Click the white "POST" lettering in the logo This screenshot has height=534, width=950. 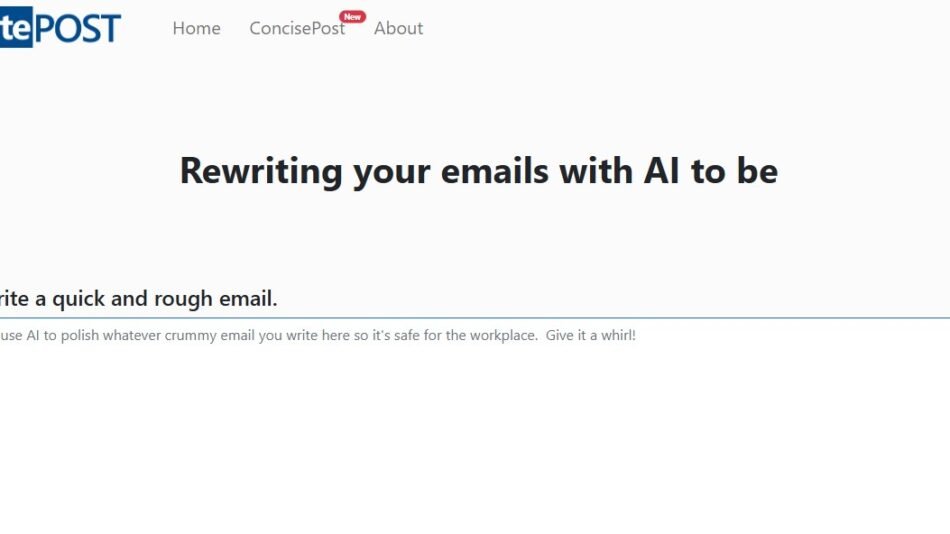(78, 28)
